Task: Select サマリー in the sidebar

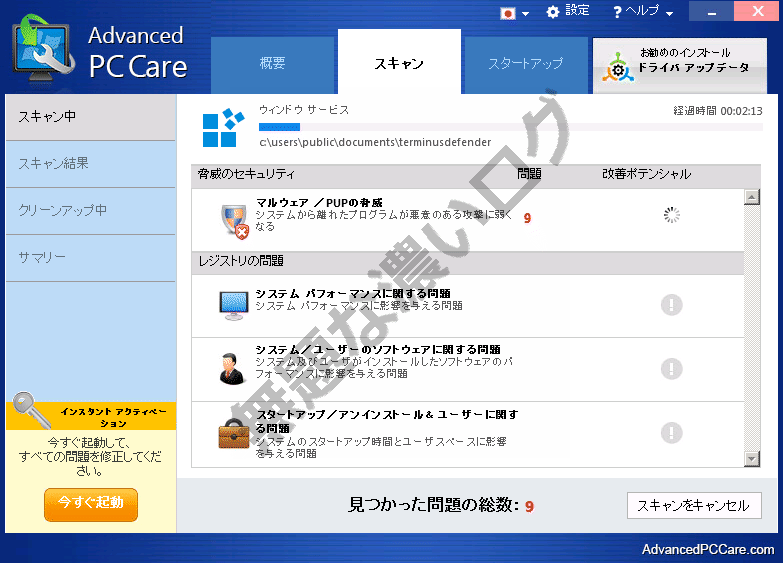Action: [x=90, y=258]
